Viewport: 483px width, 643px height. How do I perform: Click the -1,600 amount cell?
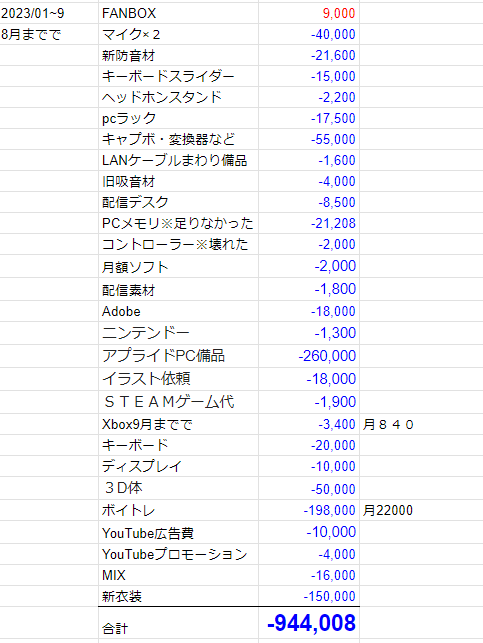tap(309, 160)
